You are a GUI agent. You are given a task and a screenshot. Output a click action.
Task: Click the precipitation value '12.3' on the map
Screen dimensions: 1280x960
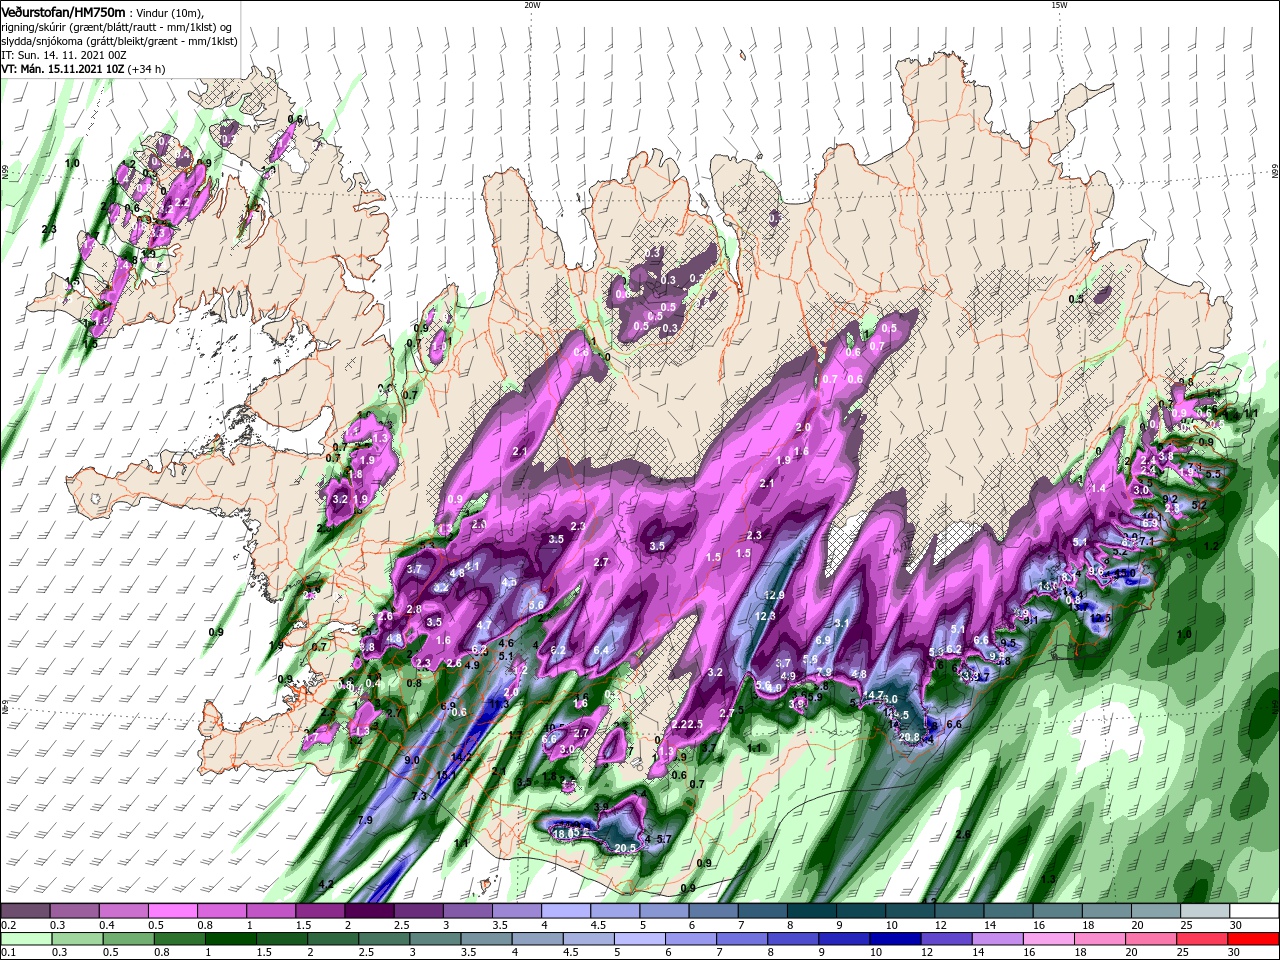coord(765,616)
